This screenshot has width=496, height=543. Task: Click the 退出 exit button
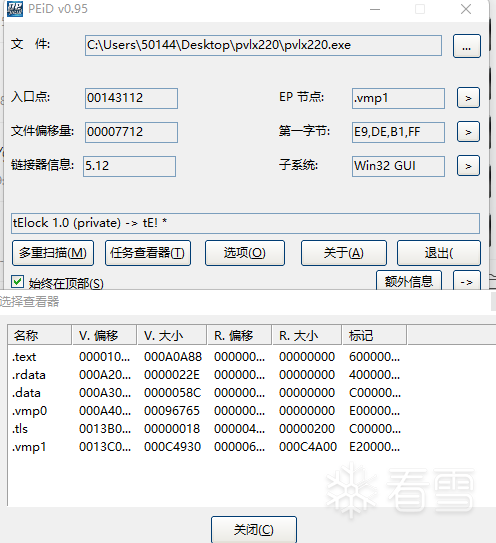pyautogui.click(x=439, y=253)
